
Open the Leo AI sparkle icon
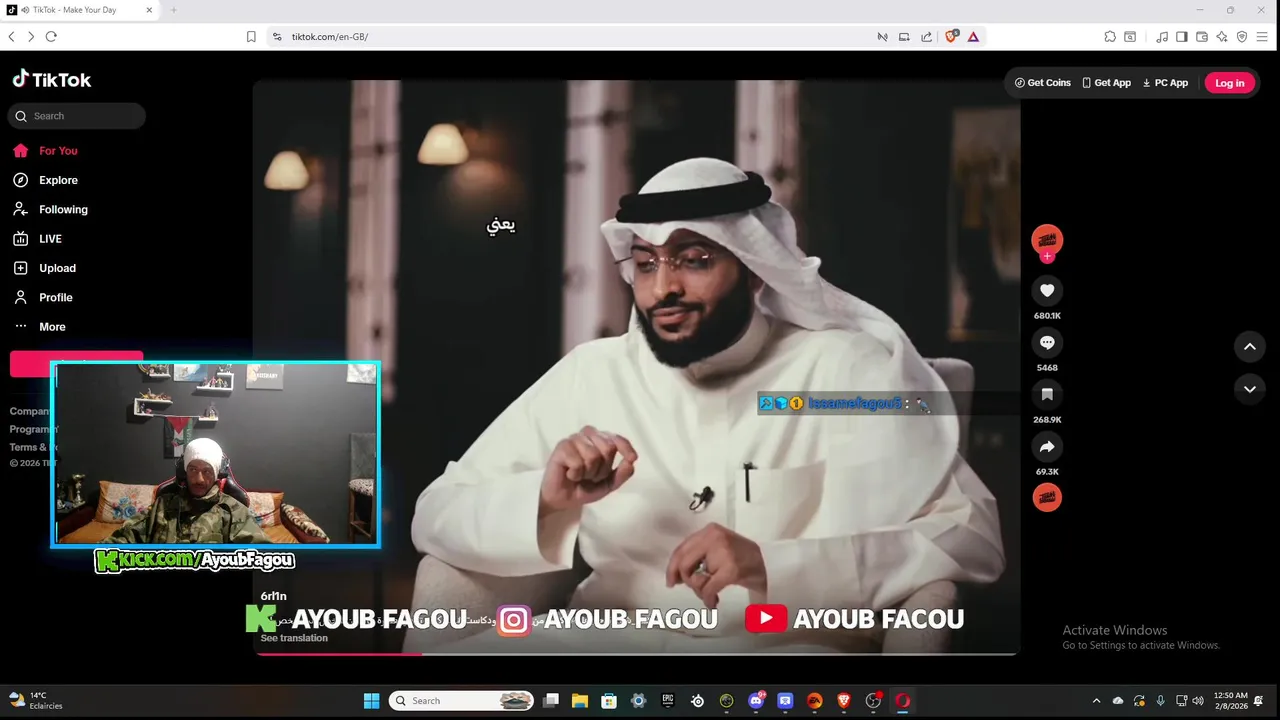point(1221,36)
